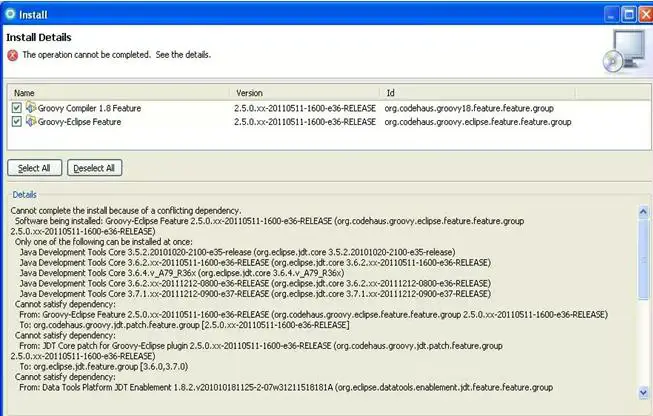Sort by the Id column header

click(x=478, y=93)
